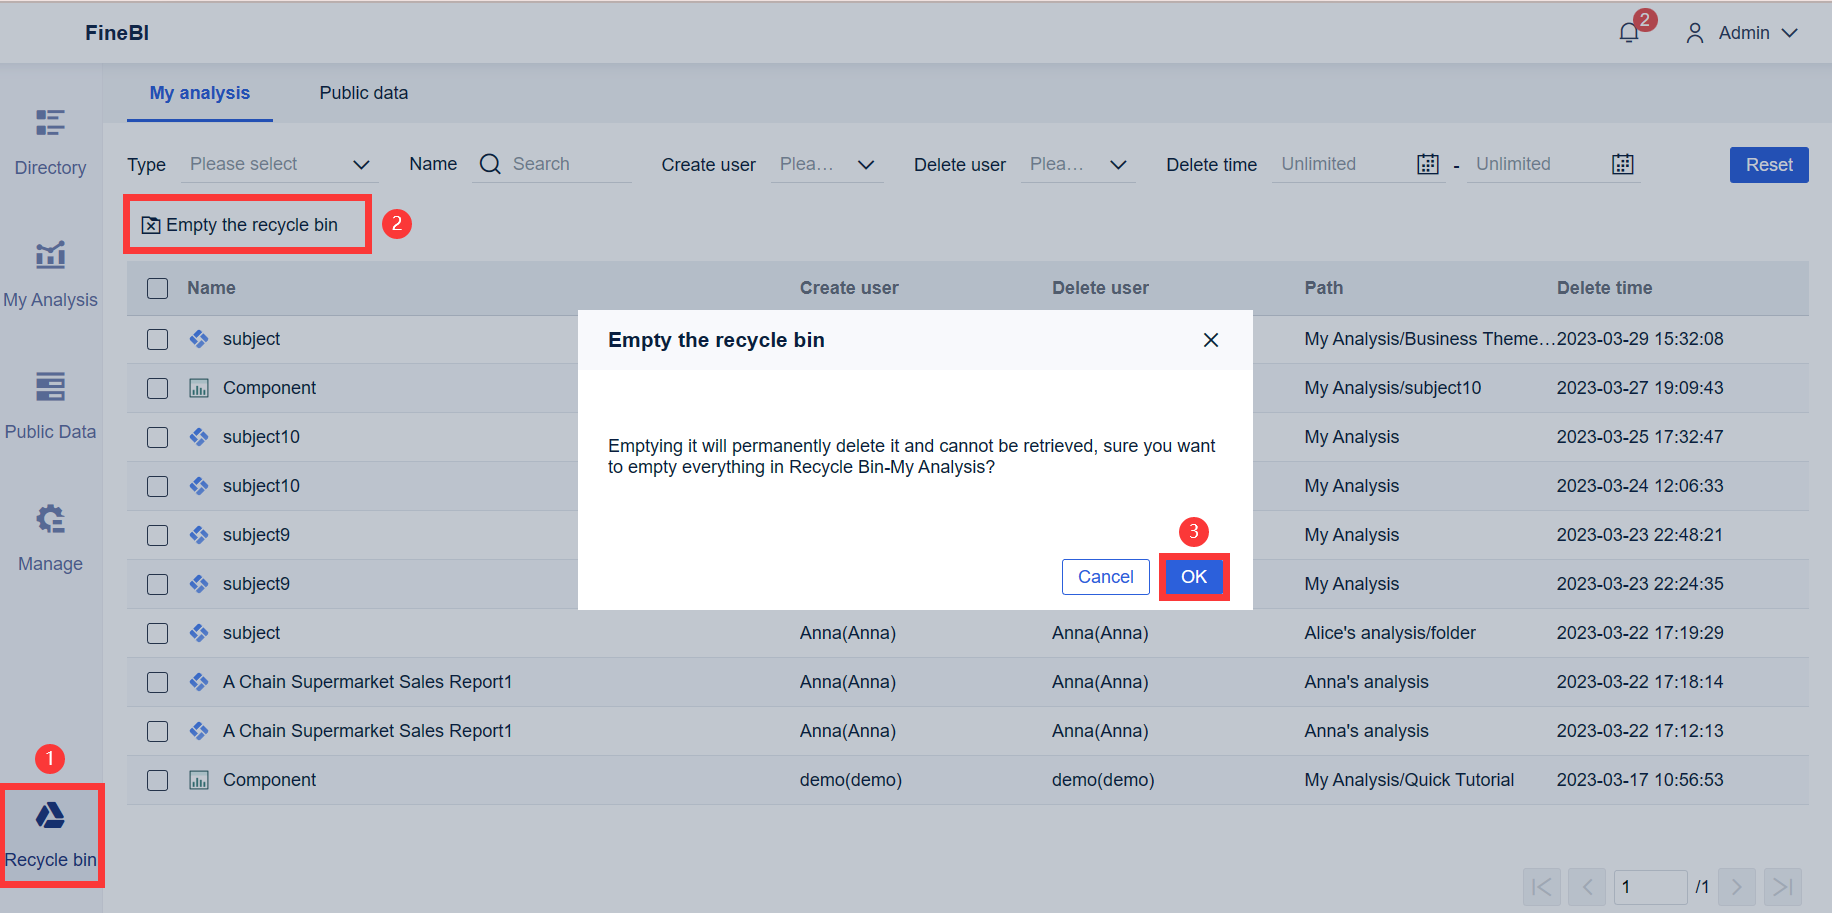1832x913 pixels.
Task: Select the Recycle bin sidebar icon
Action: click(49, 832)
